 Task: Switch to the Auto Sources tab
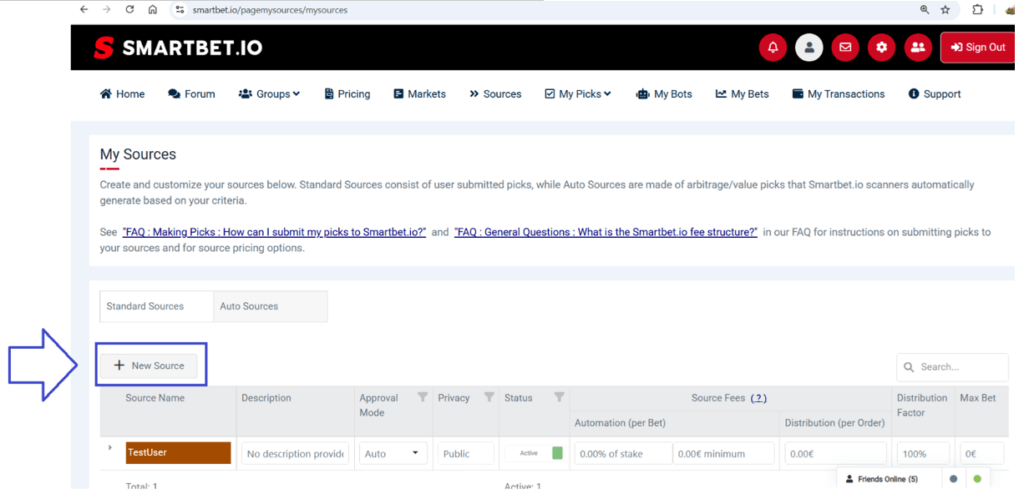point(249,306)
